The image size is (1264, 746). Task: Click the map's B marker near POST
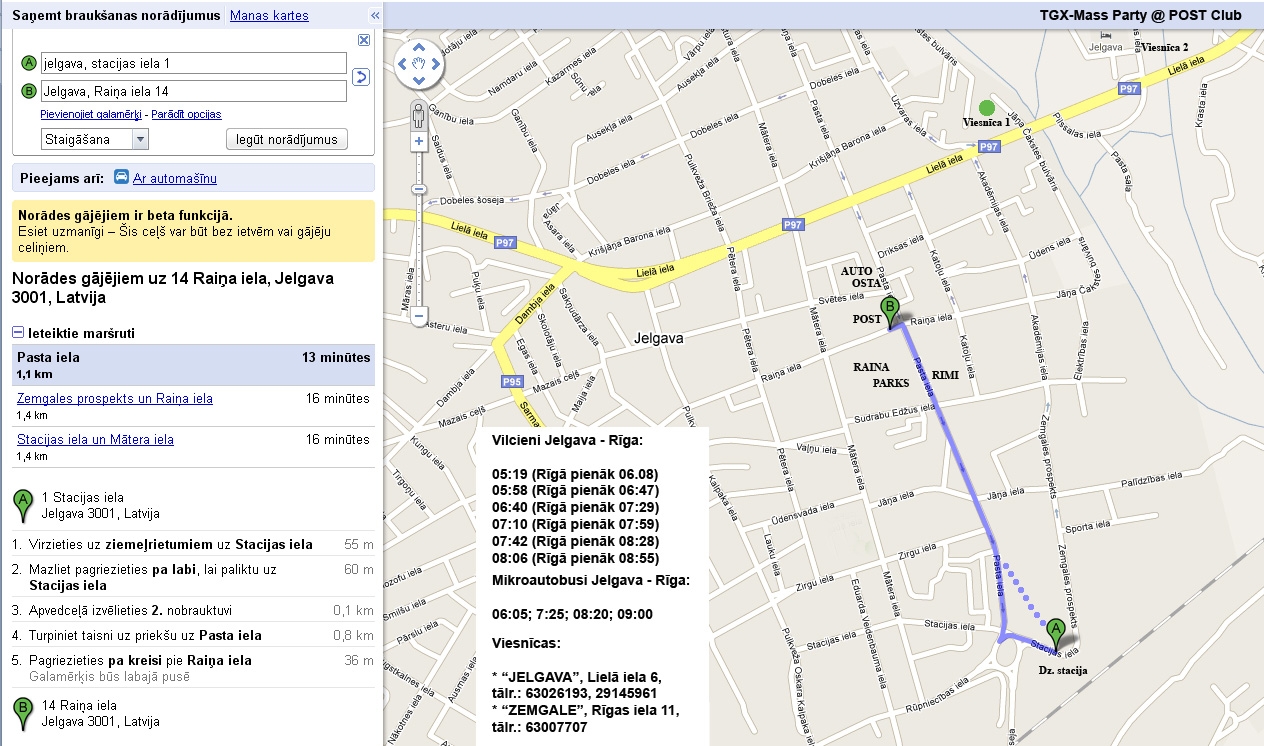click(x=889, y=311)
